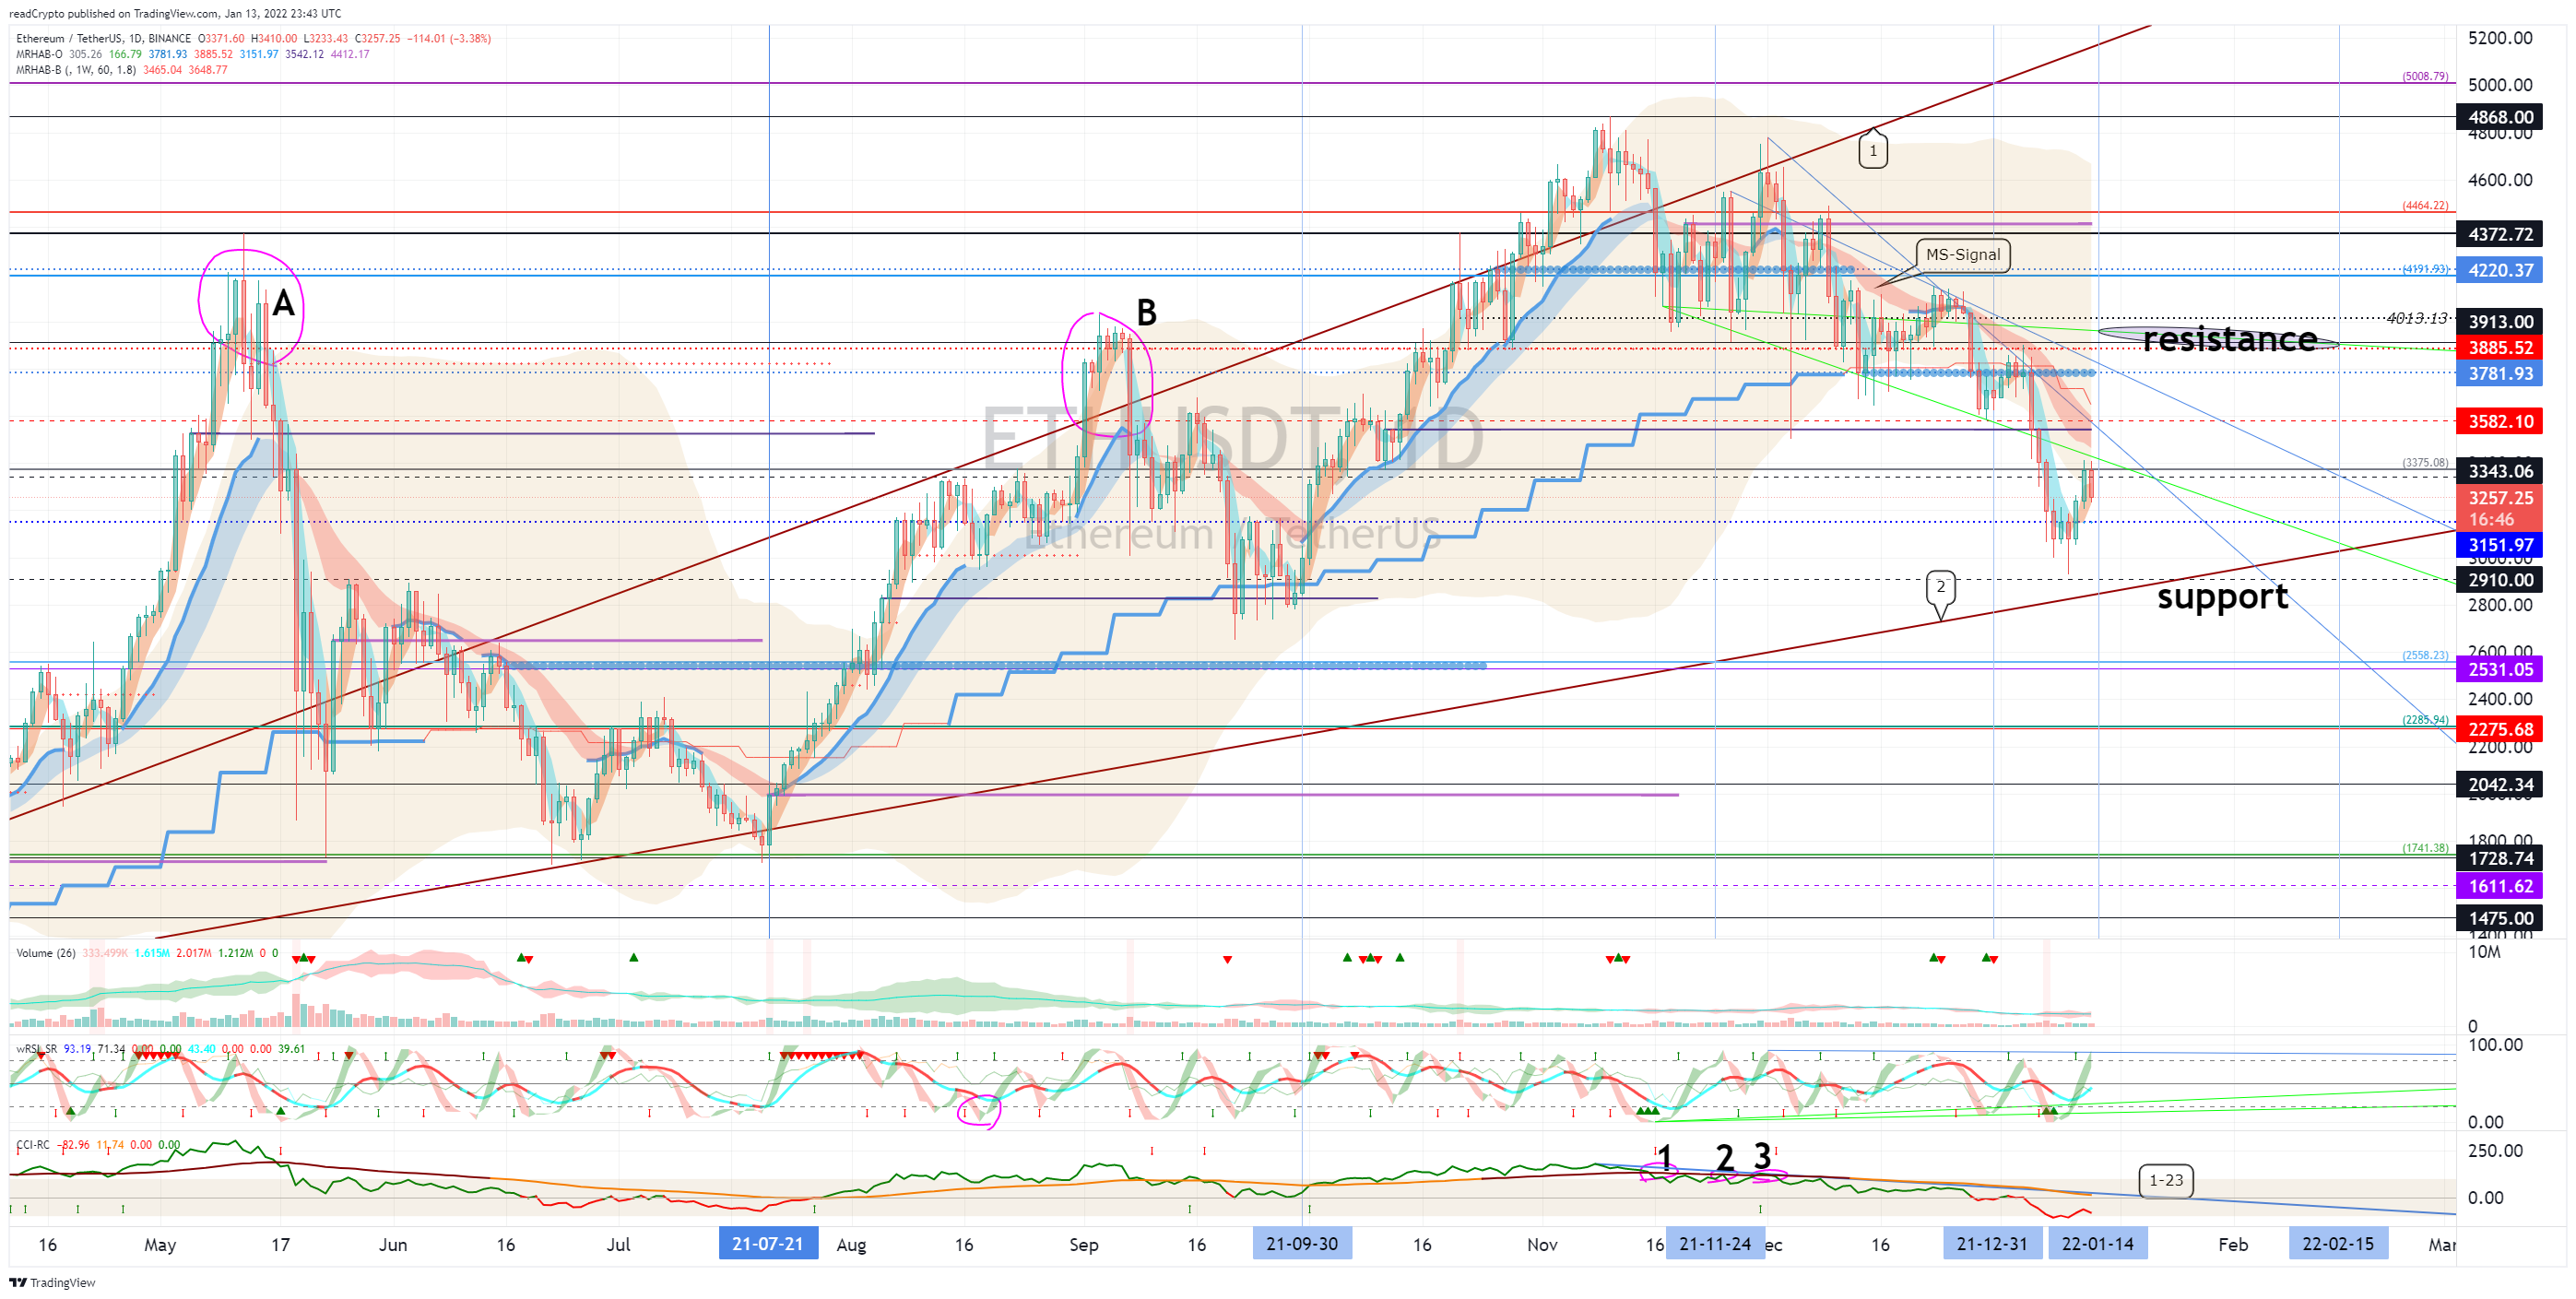Click the (5008.79) level label

(x=2426, y=76)
